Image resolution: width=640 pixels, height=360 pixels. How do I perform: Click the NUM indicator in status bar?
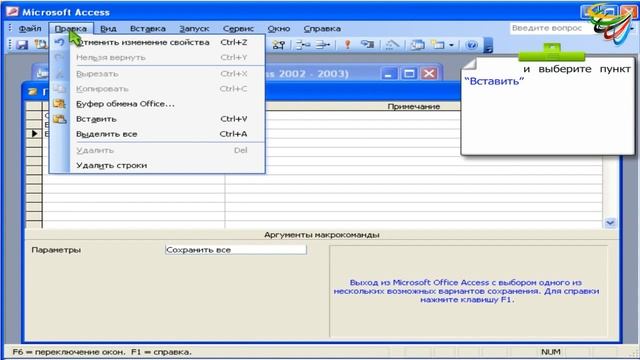[551, 352]
